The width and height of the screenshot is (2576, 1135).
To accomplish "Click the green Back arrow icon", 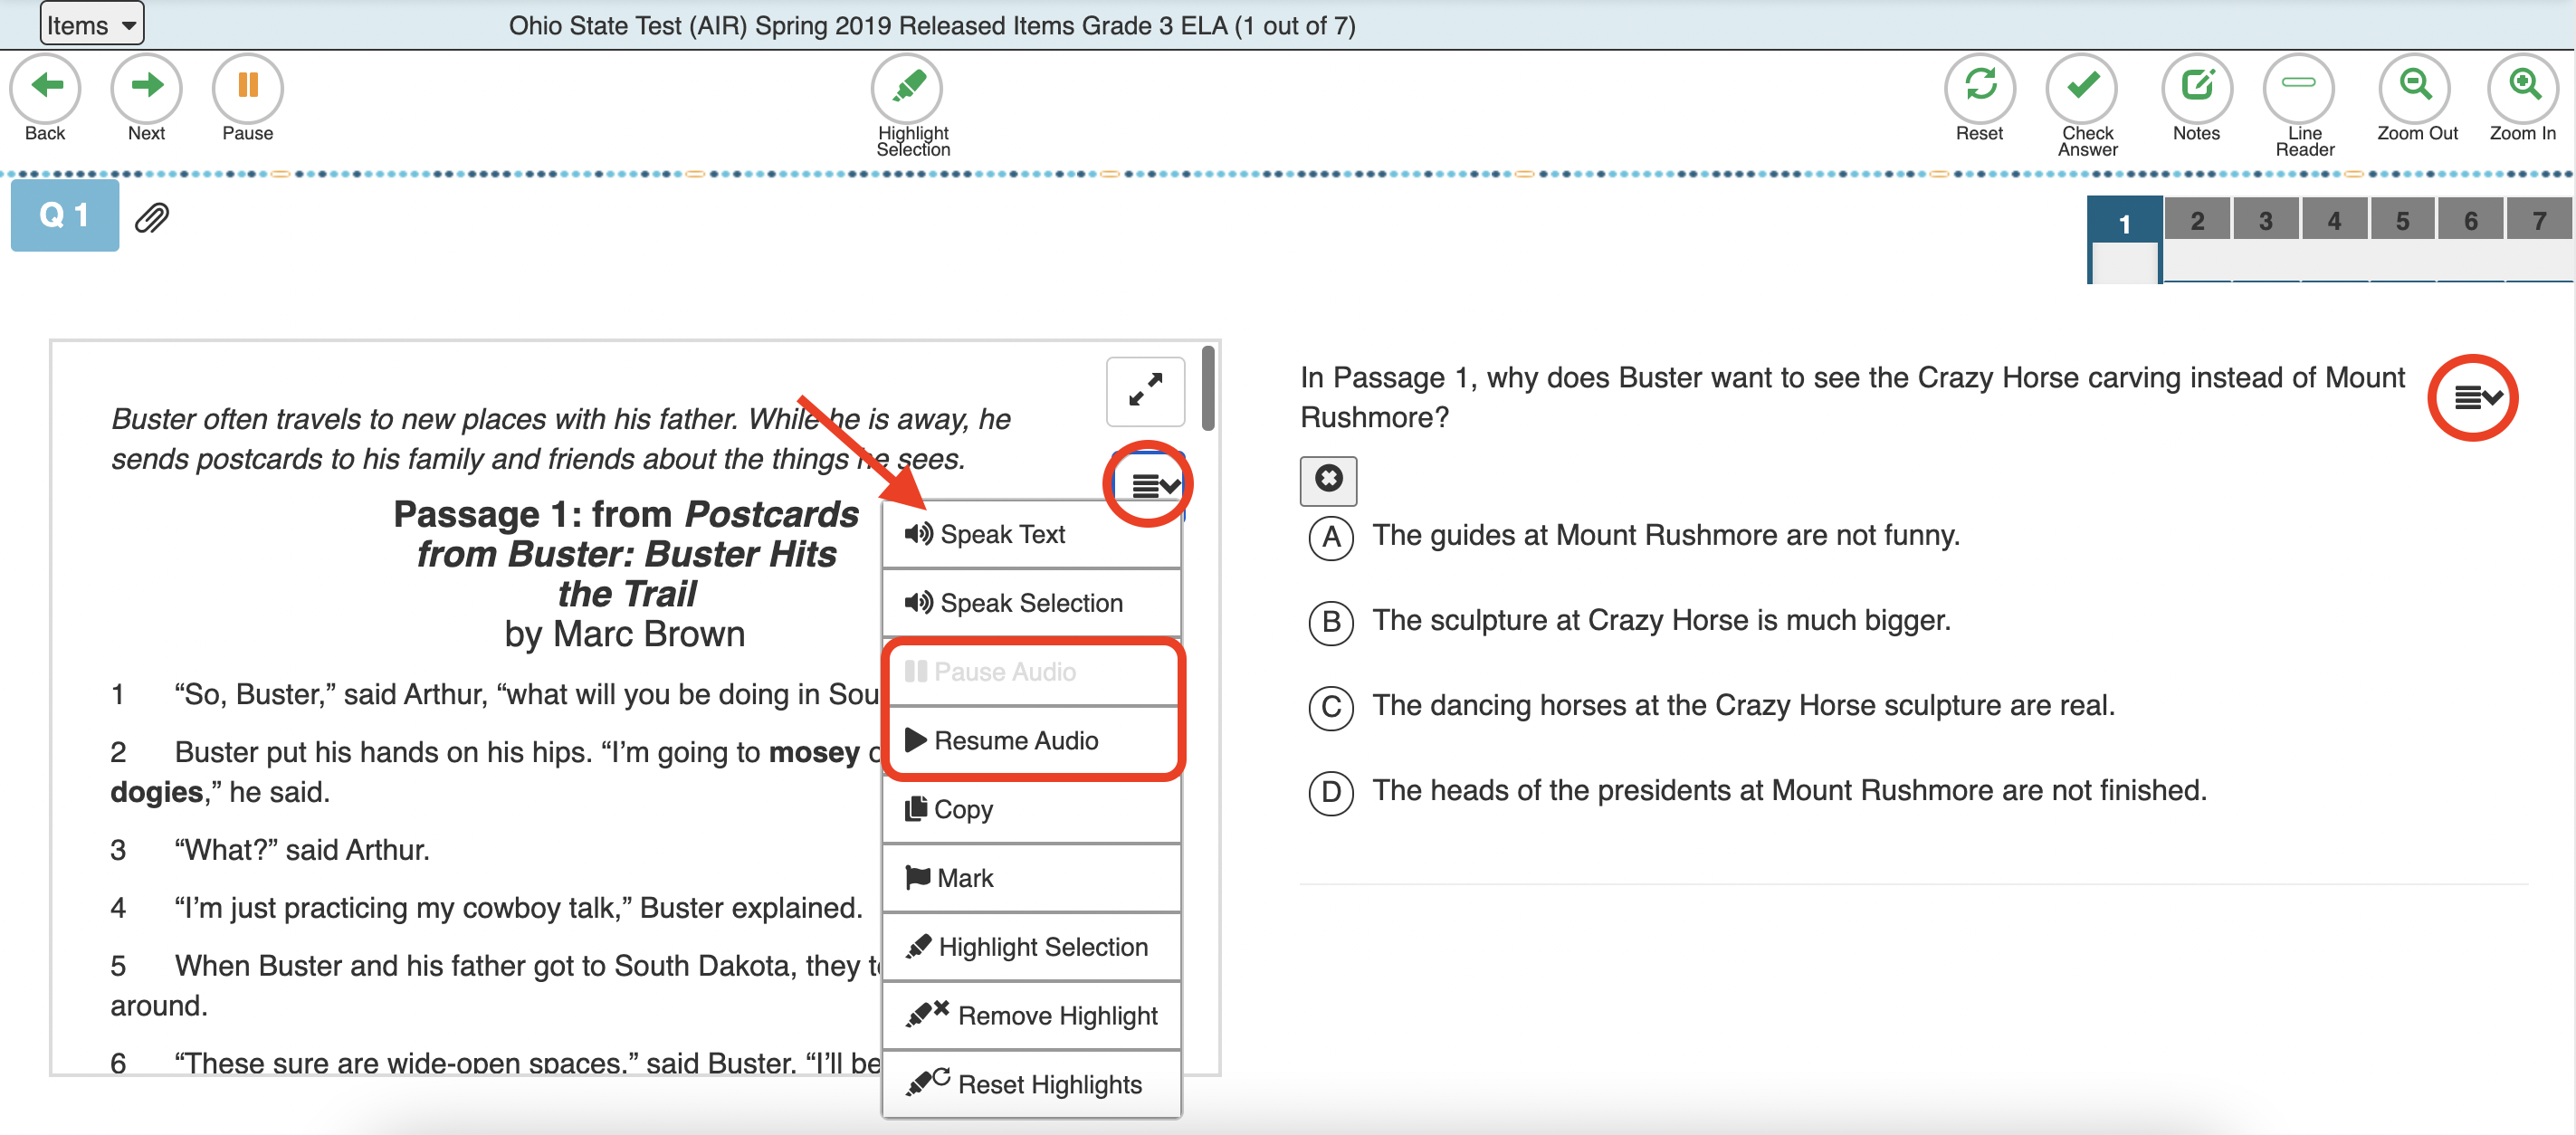I will coord(45,87).
